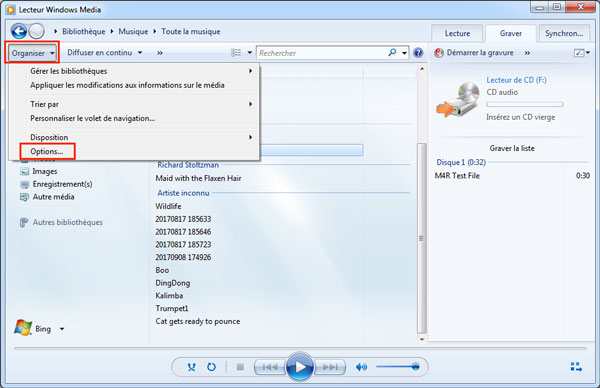Expand the view options dropdown arrow
Screen dimensions: 600x388
pyautogui.click(x=249, y=52)
